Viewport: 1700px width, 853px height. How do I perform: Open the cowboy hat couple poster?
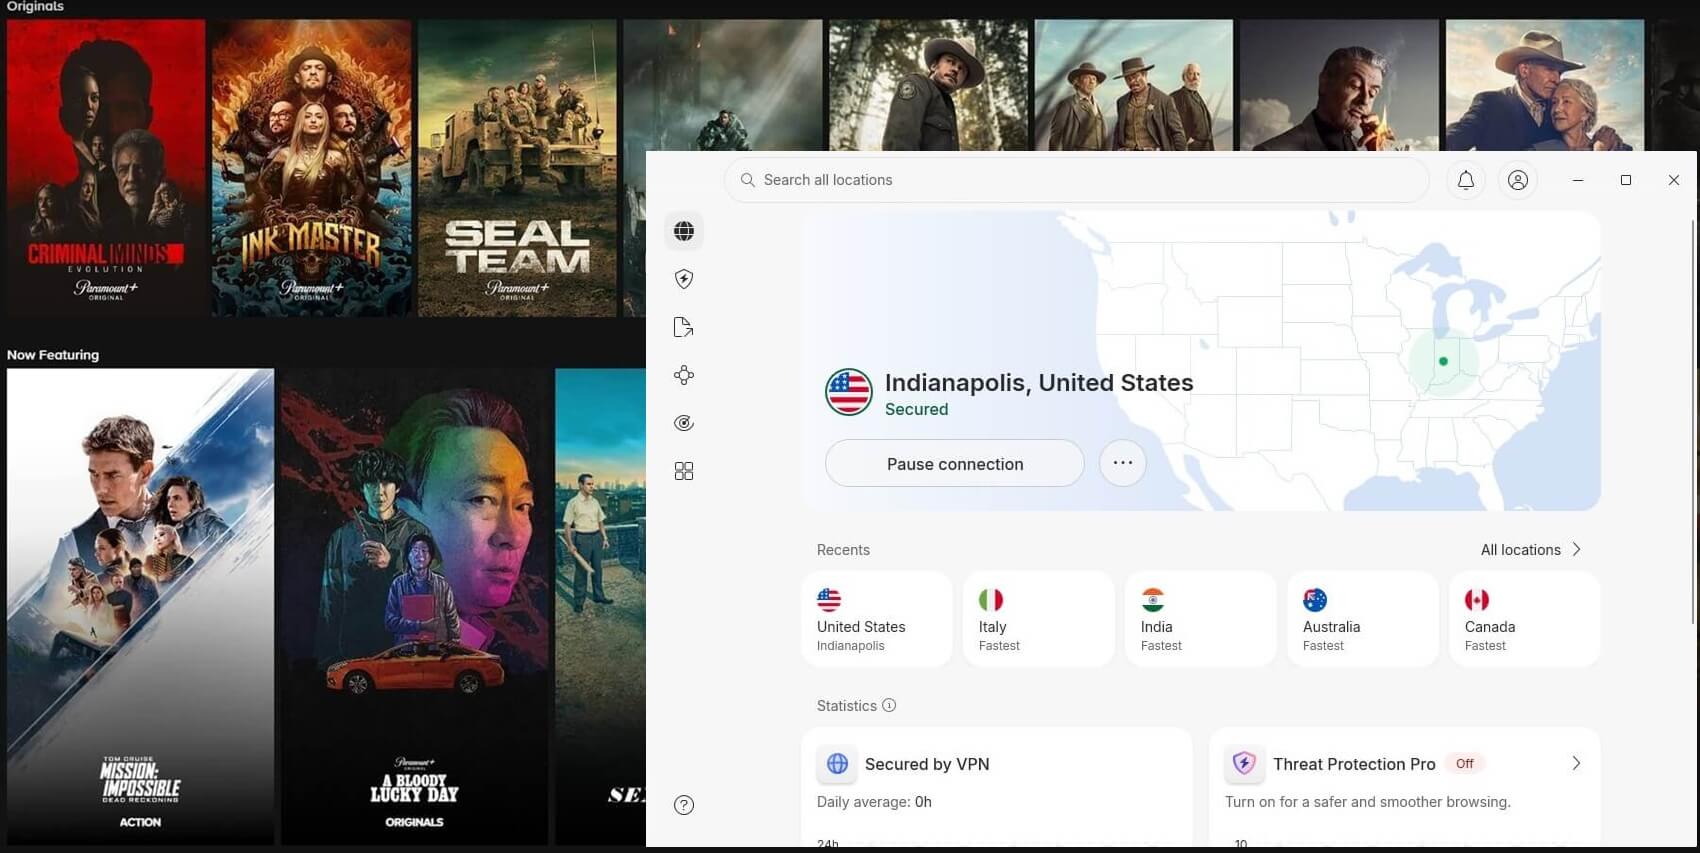coord(1545,85)
